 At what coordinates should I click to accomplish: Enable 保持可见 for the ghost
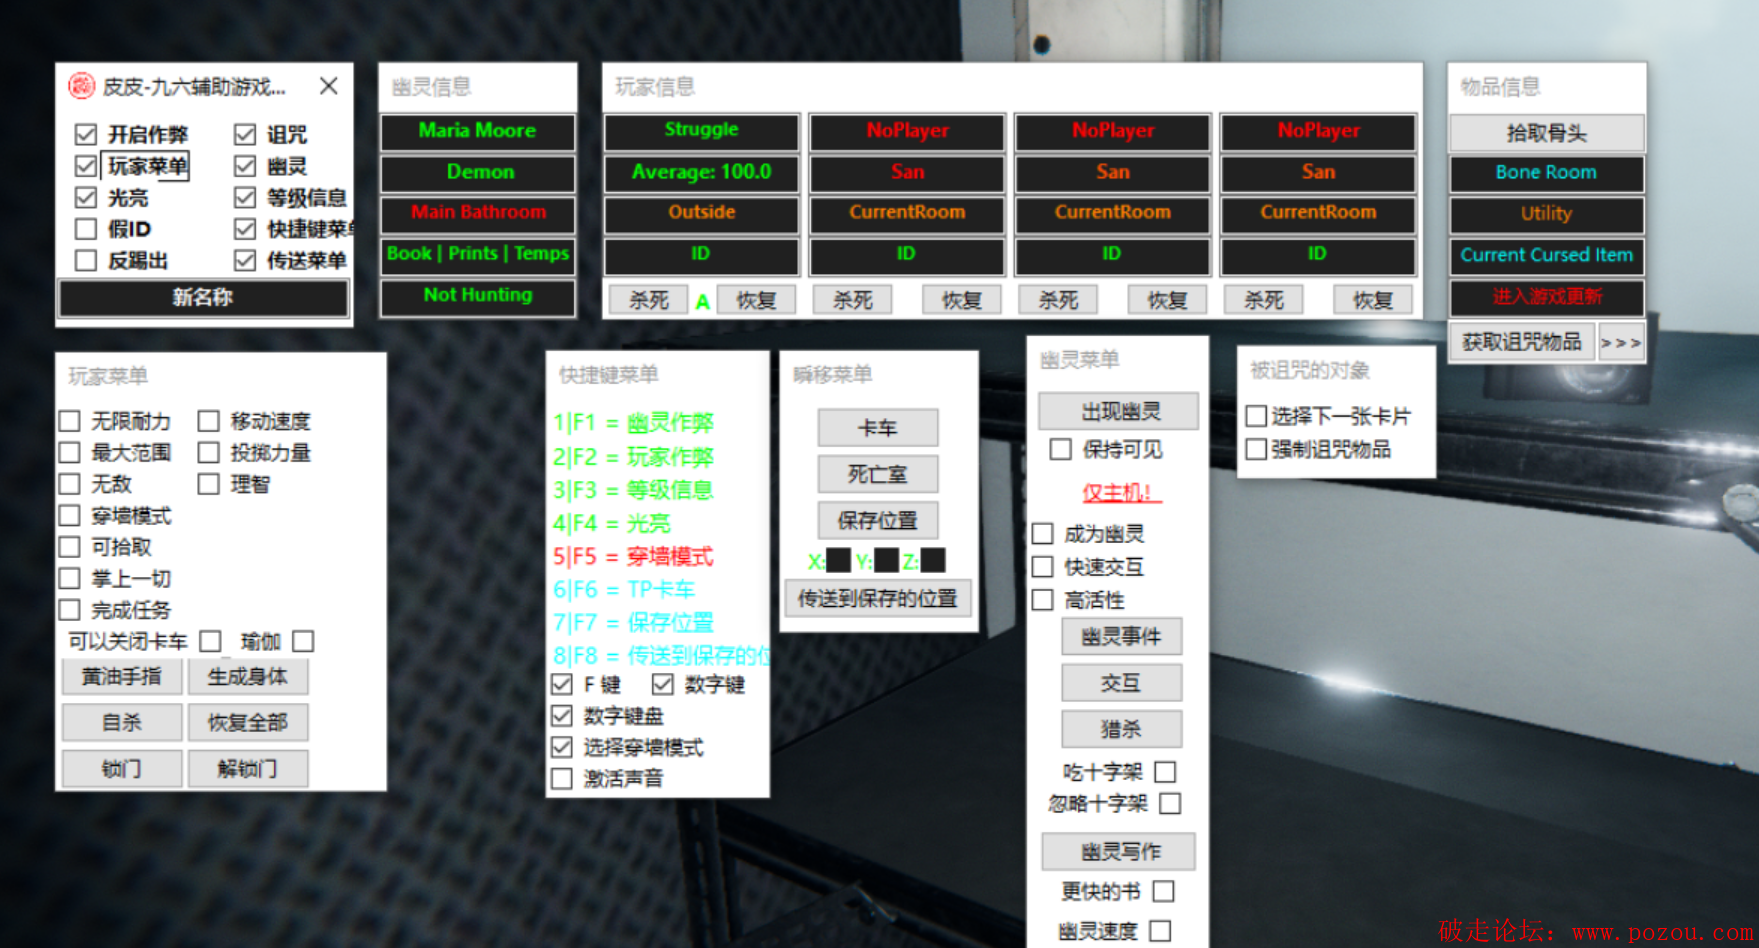[x=1061, y=450]
